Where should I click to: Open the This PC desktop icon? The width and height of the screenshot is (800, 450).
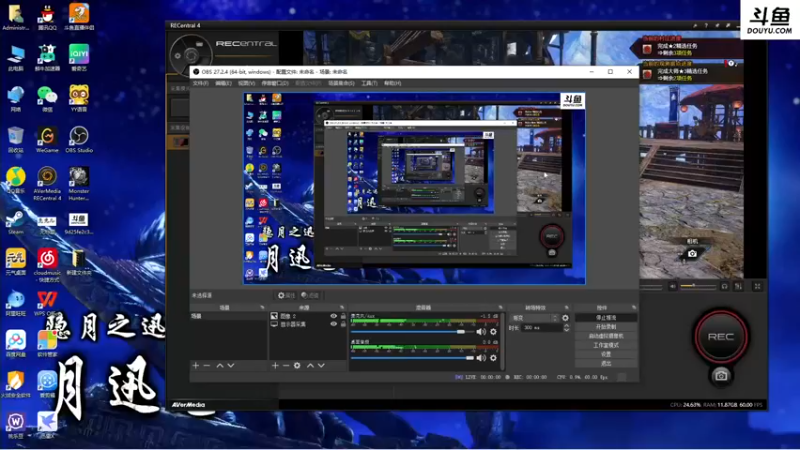point(15,58)
